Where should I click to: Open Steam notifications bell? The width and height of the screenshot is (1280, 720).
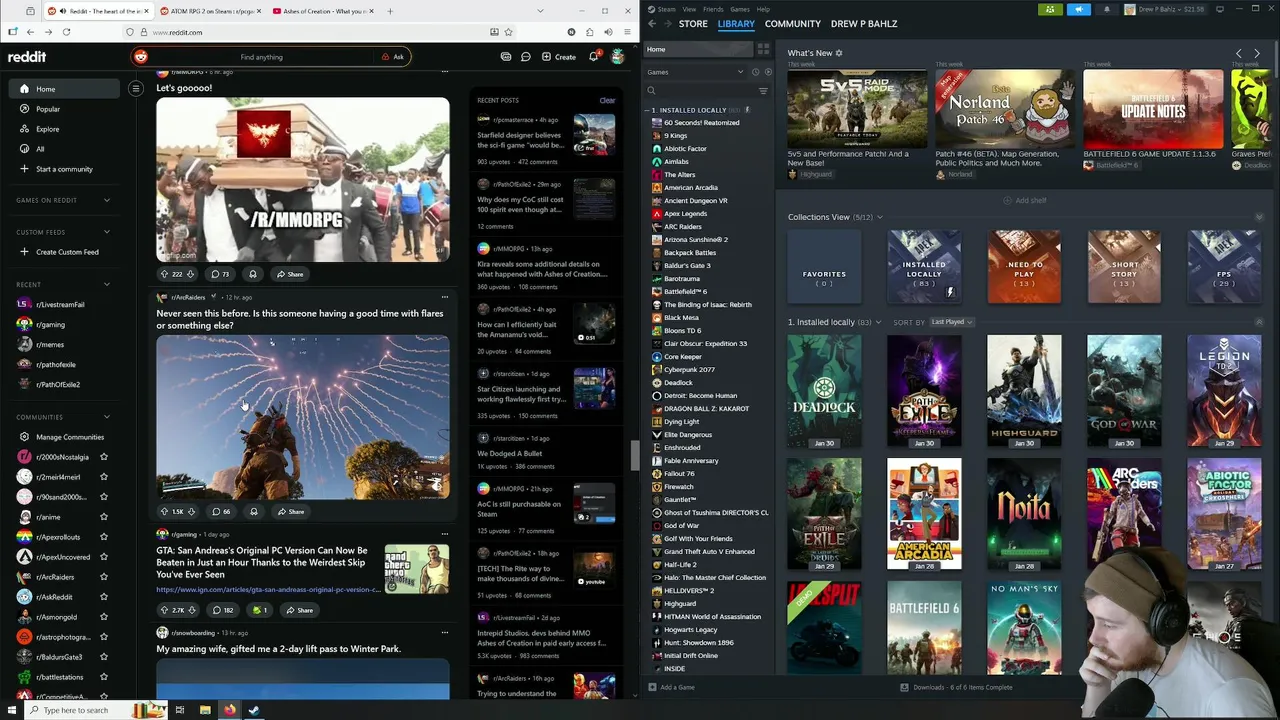point(1107,9)
